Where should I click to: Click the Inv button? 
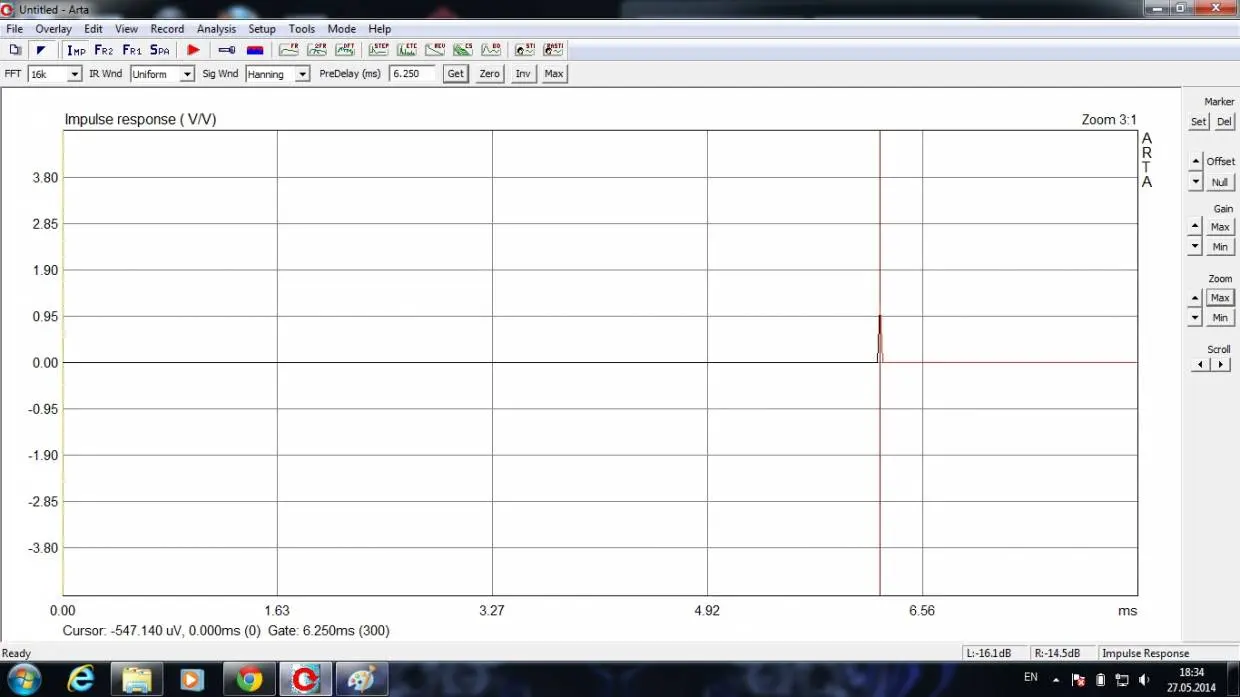[x=523, y=74]
